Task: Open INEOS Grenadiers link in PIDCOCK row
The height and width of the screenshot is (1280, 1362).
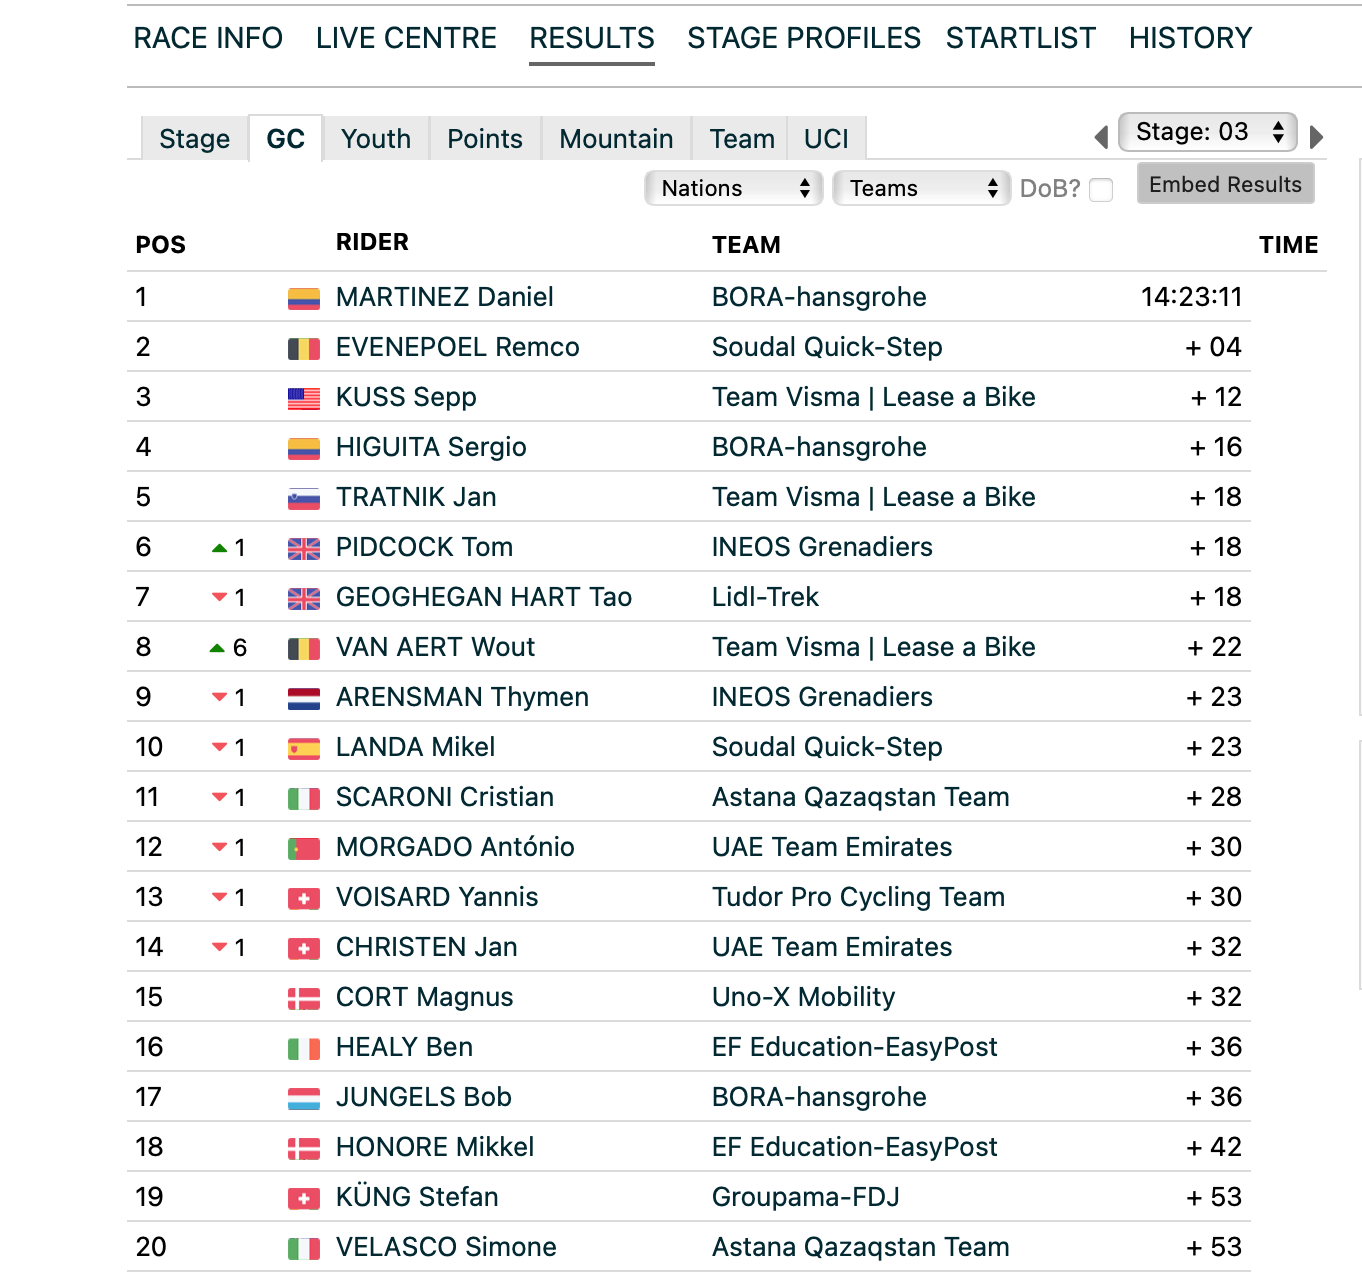Action: pos(821,547)
